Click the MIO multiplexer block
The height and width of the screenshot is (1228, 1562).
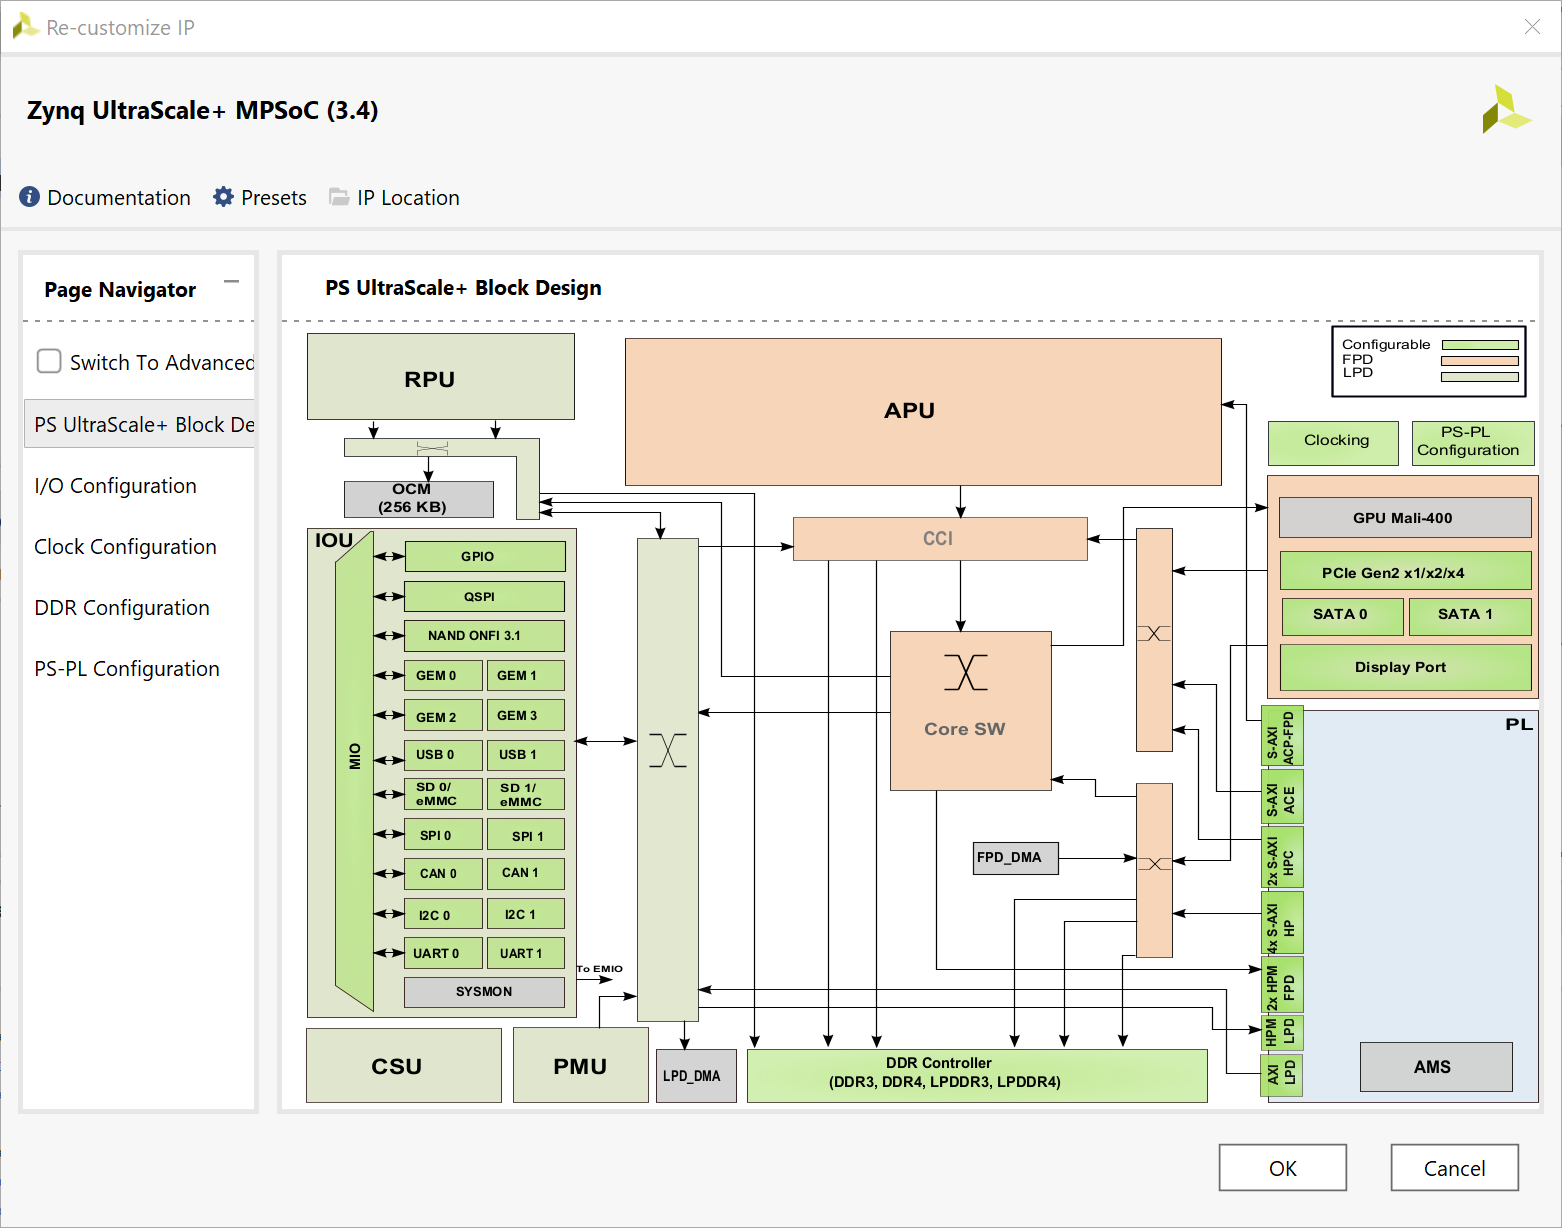tap(355, 770)
